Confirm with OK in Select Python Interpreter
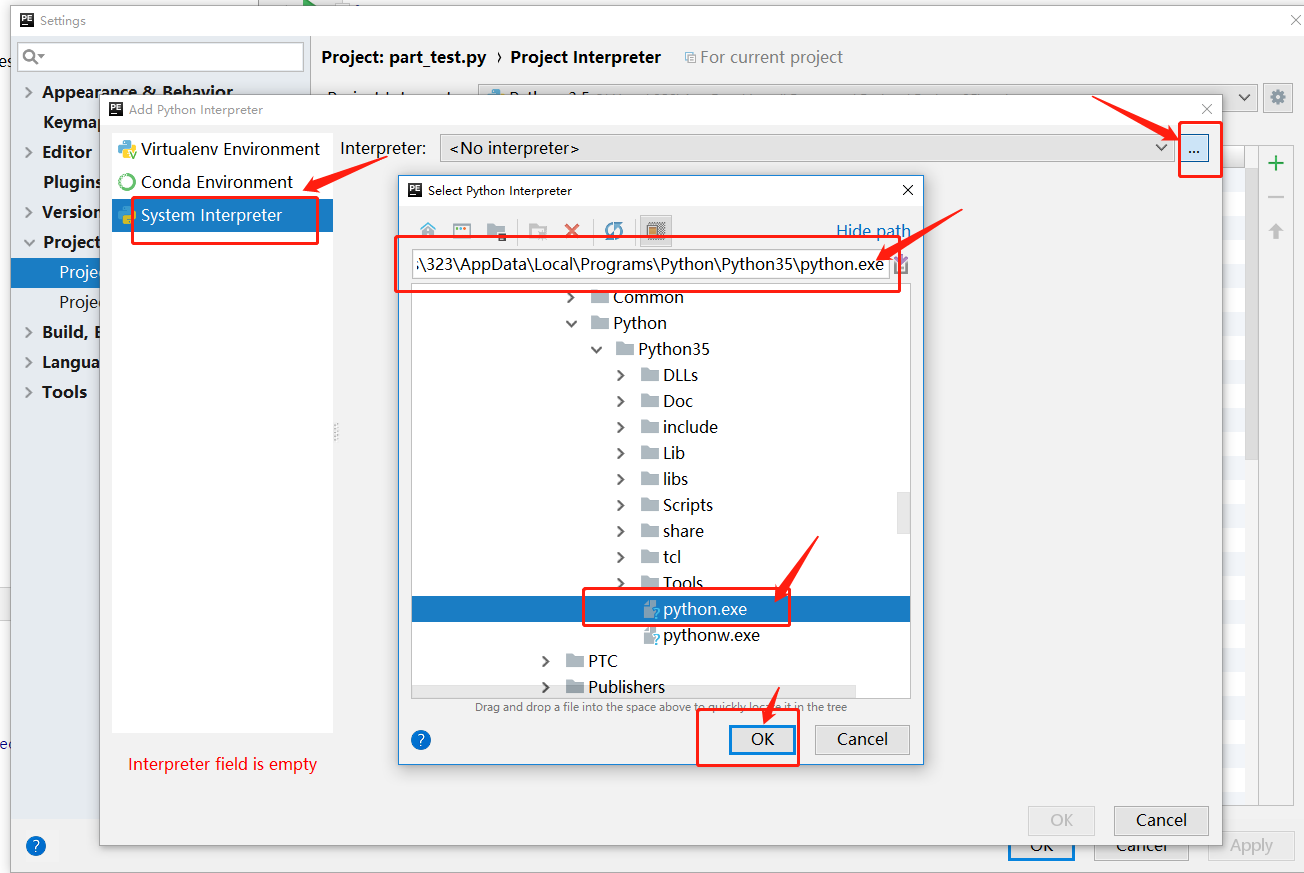1304x873 pixels. [763, 739]
